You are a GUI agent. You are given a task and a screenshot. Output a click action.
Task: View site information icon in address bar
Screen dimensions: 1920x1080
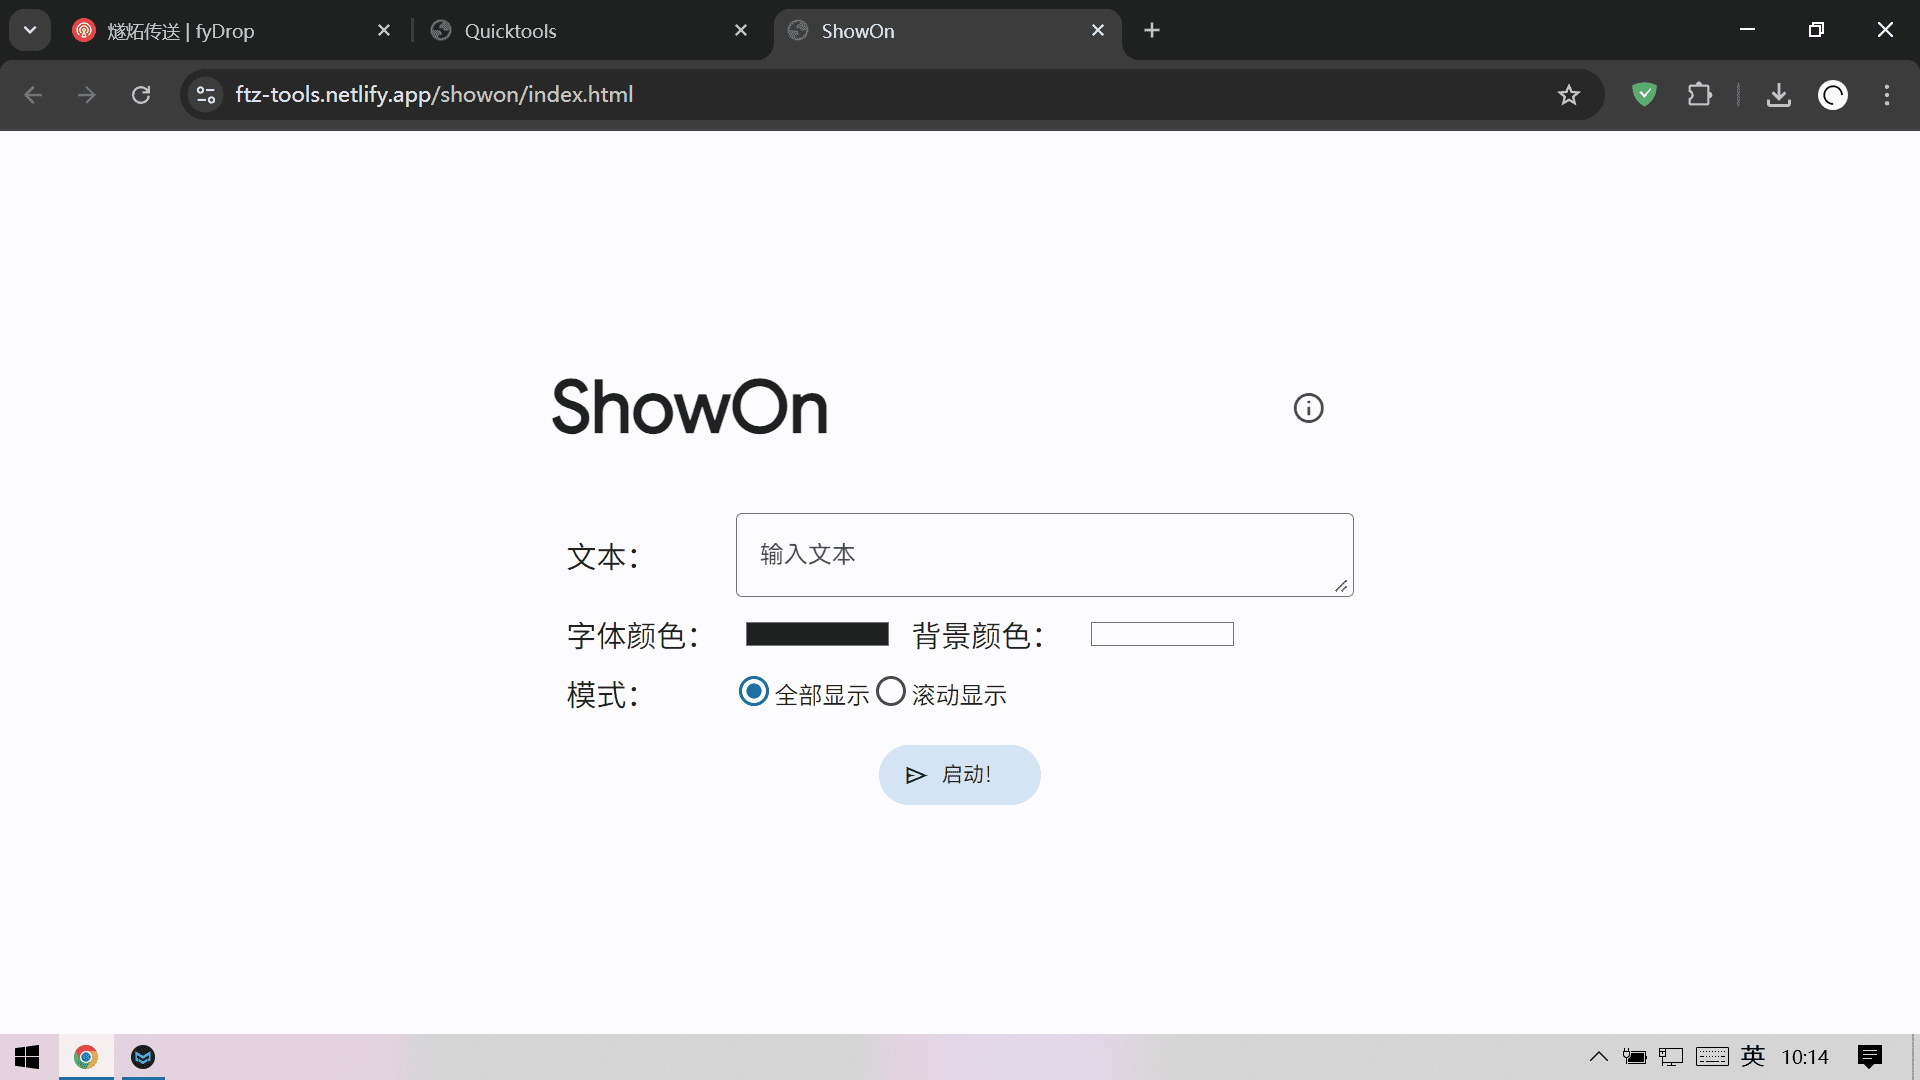[x=206, y=95]
